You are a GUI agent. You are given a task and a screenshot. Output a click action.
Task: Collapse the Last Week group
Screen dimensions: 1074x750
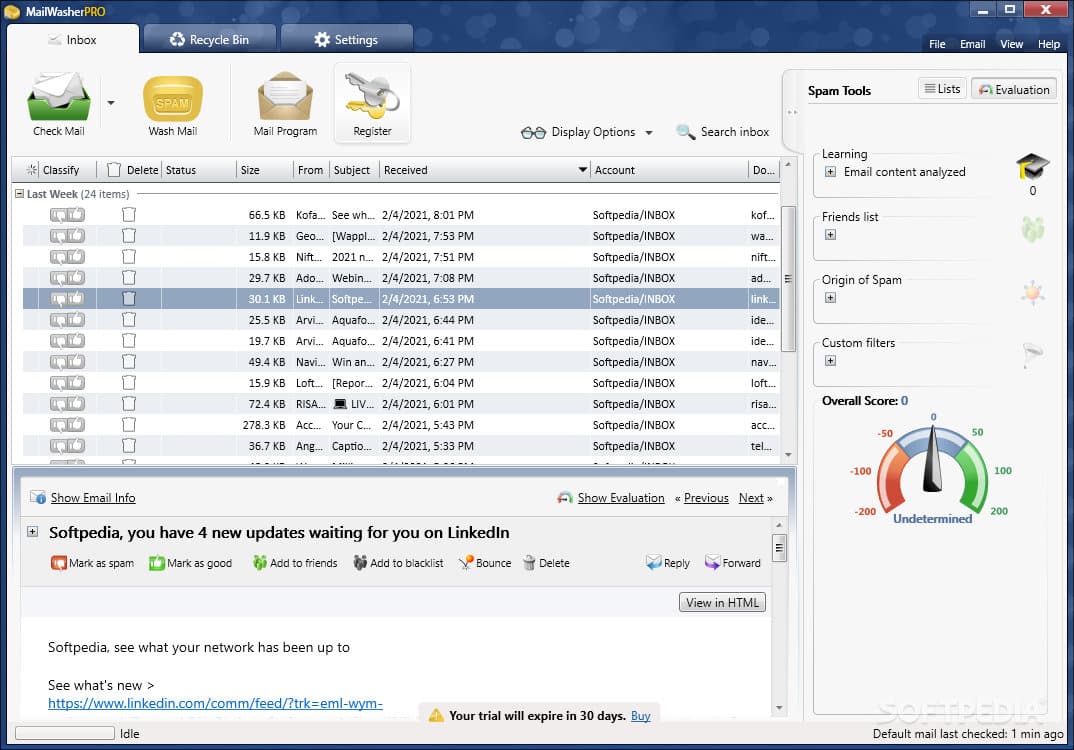point(19,194)
